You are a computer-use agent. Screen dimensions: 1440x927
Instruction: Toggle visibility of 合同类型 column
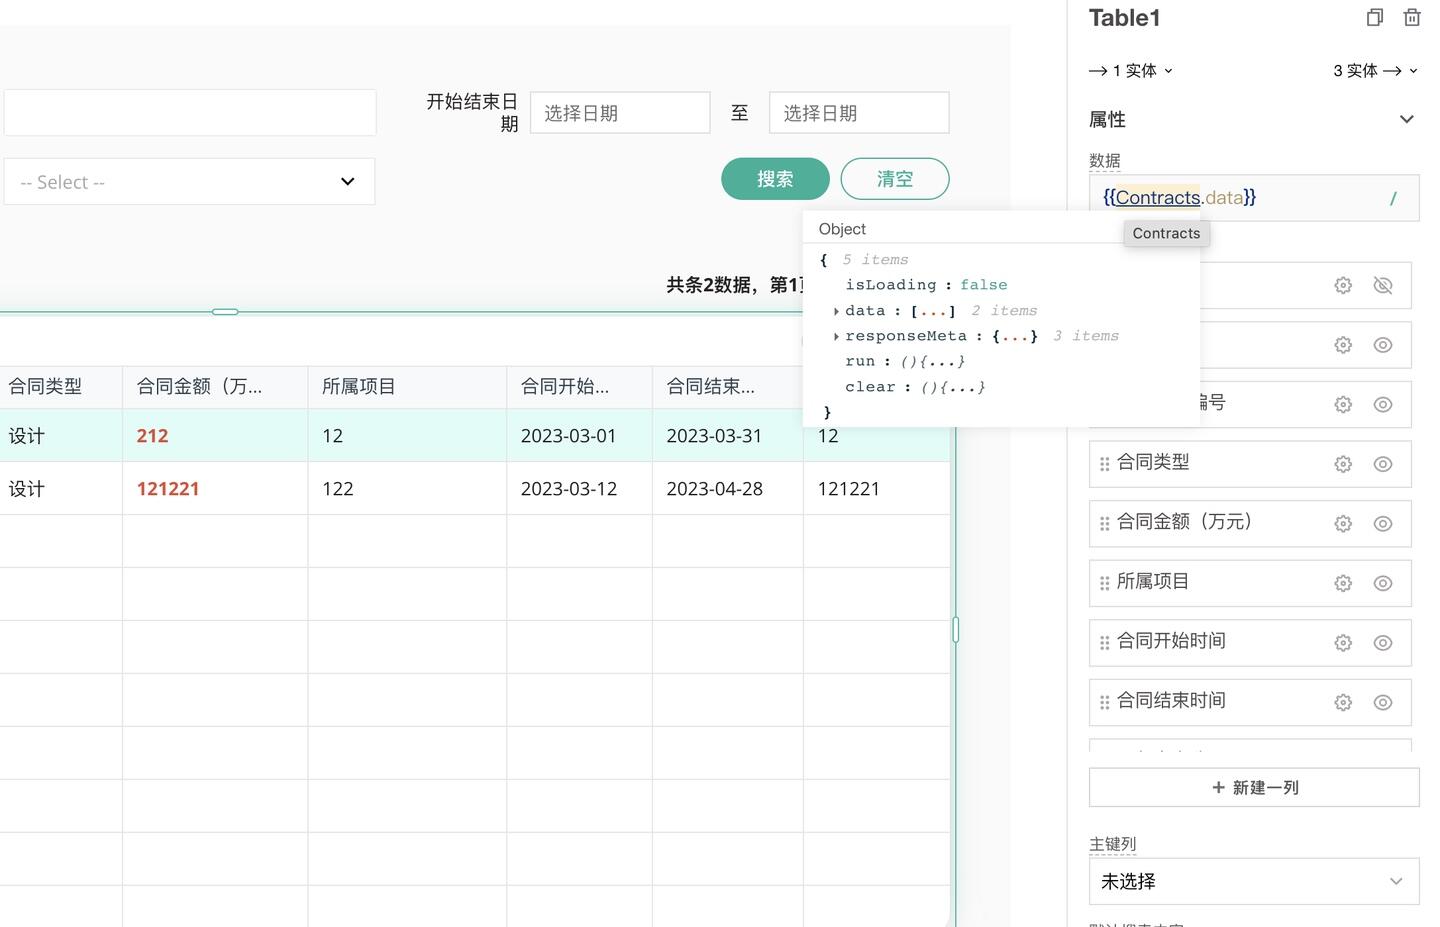pos(1383,464)
